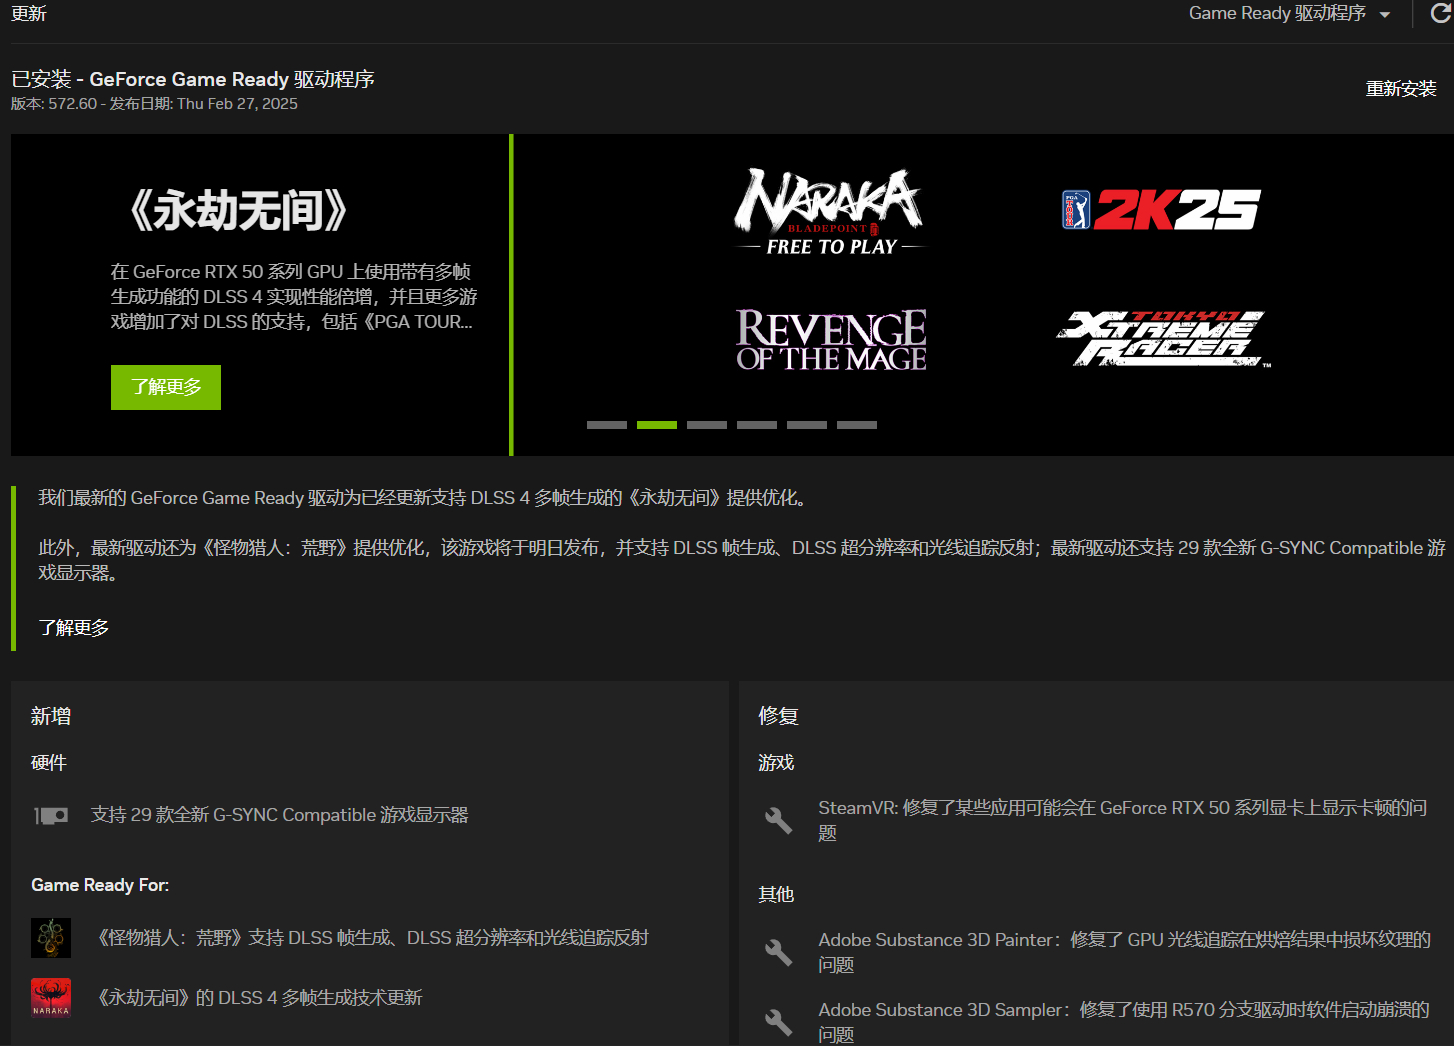Click the Monster Hunter Wilds game icon

coord(51,938)
